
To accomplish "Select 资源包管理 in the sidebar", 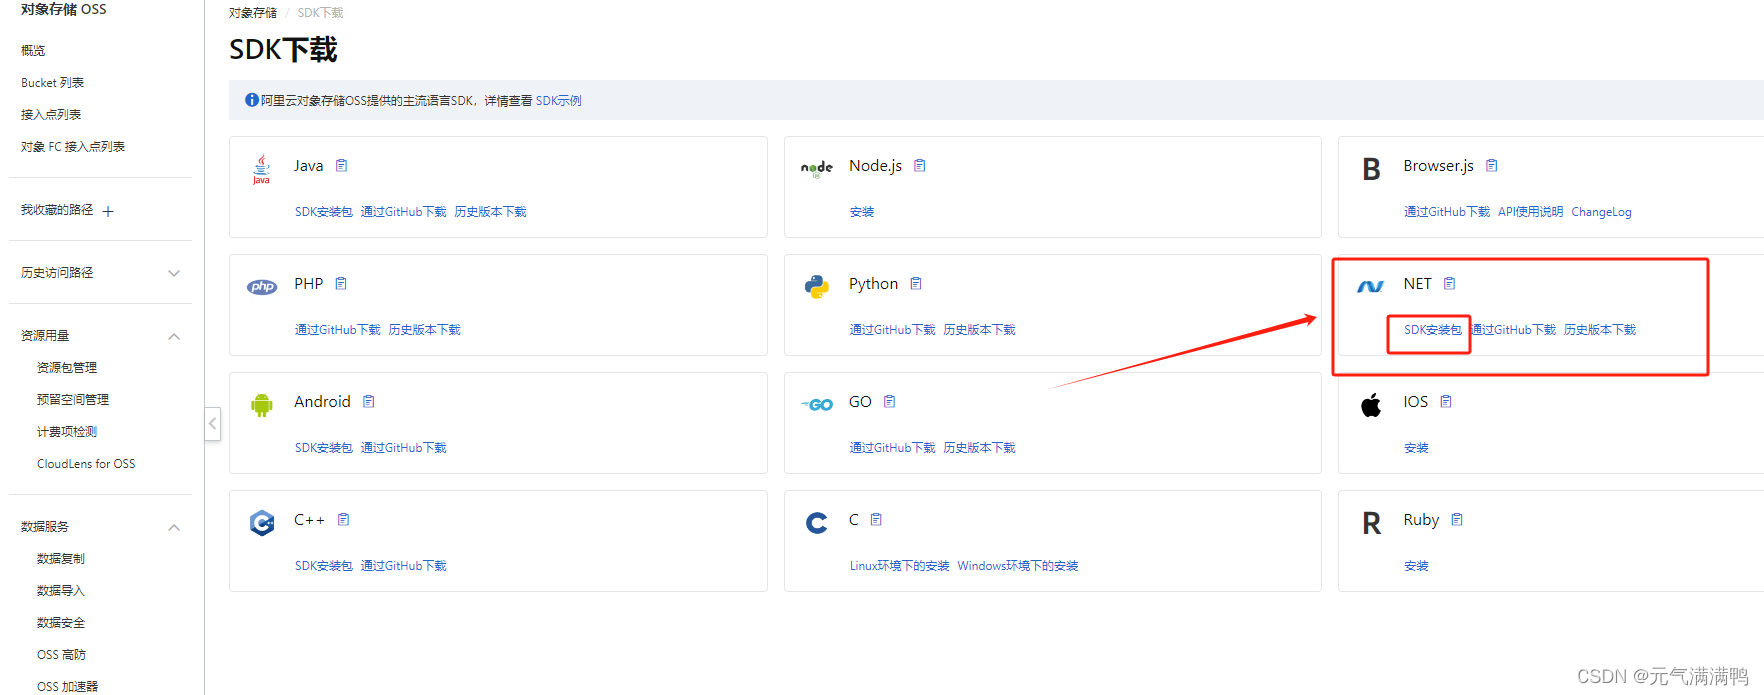I will tap(67, 368).
